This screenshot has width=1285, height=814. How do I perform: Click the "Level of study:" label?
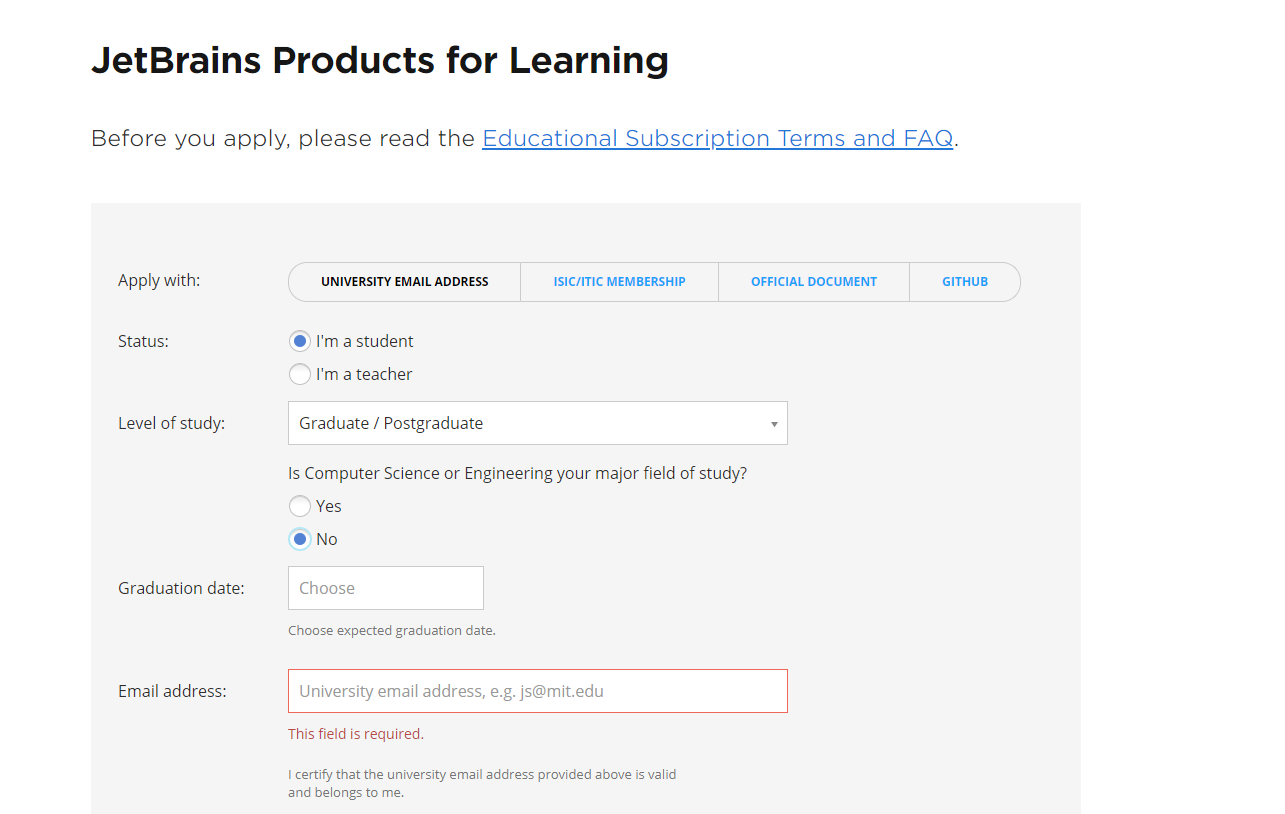171,423
